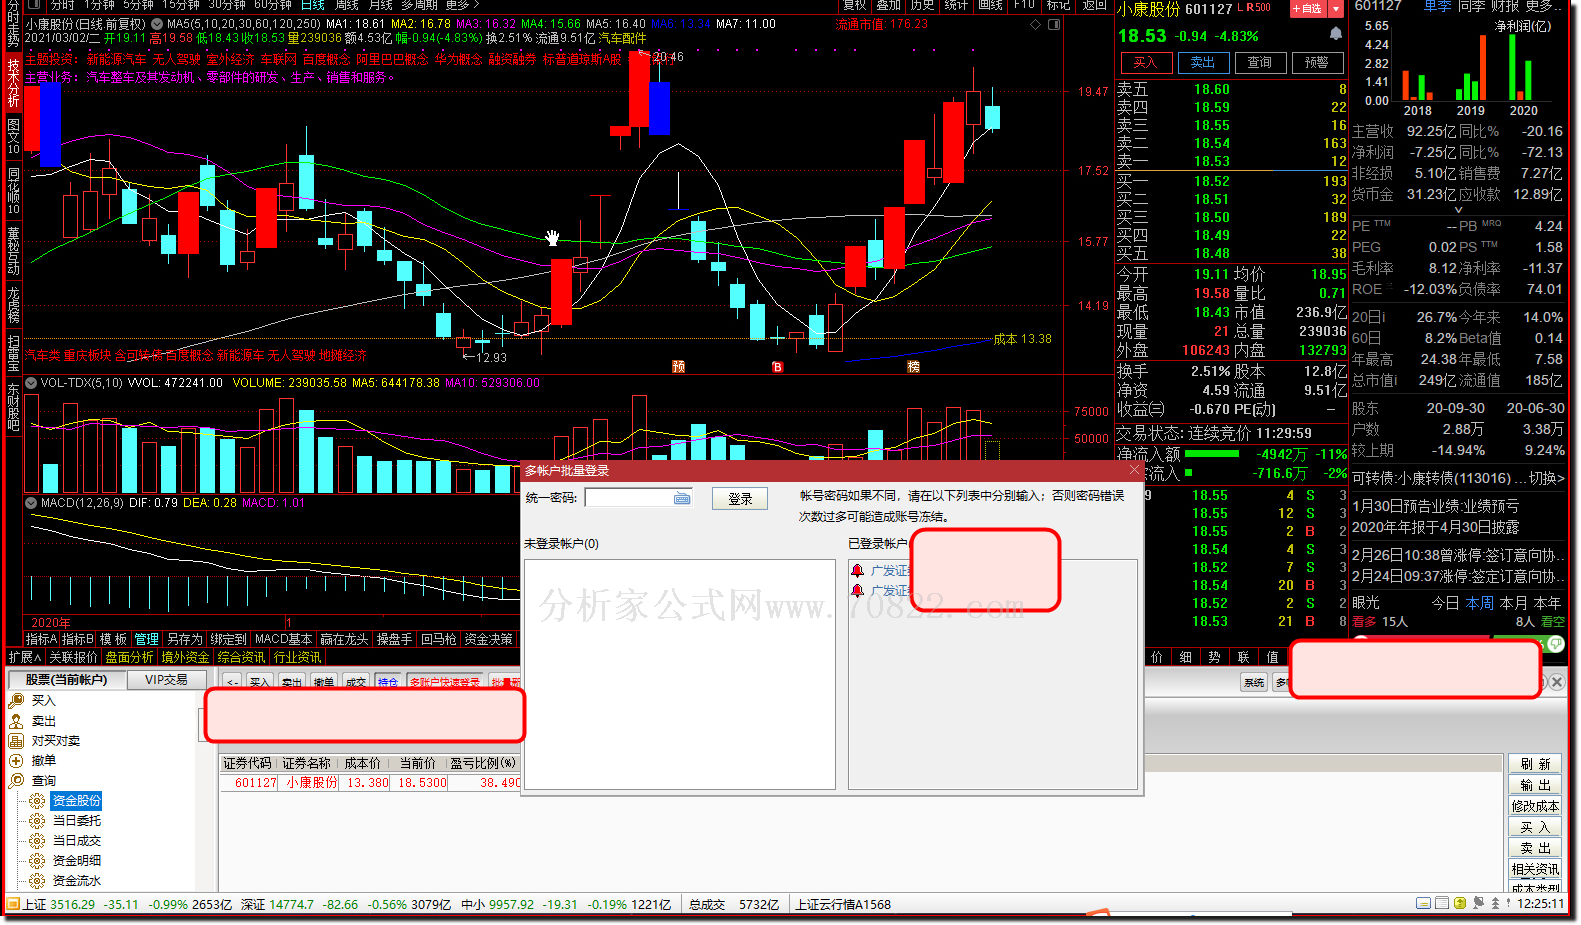1581x925 pixels.
Task: Open 更多 in the chart period toolbar
Action: (462, 5)
